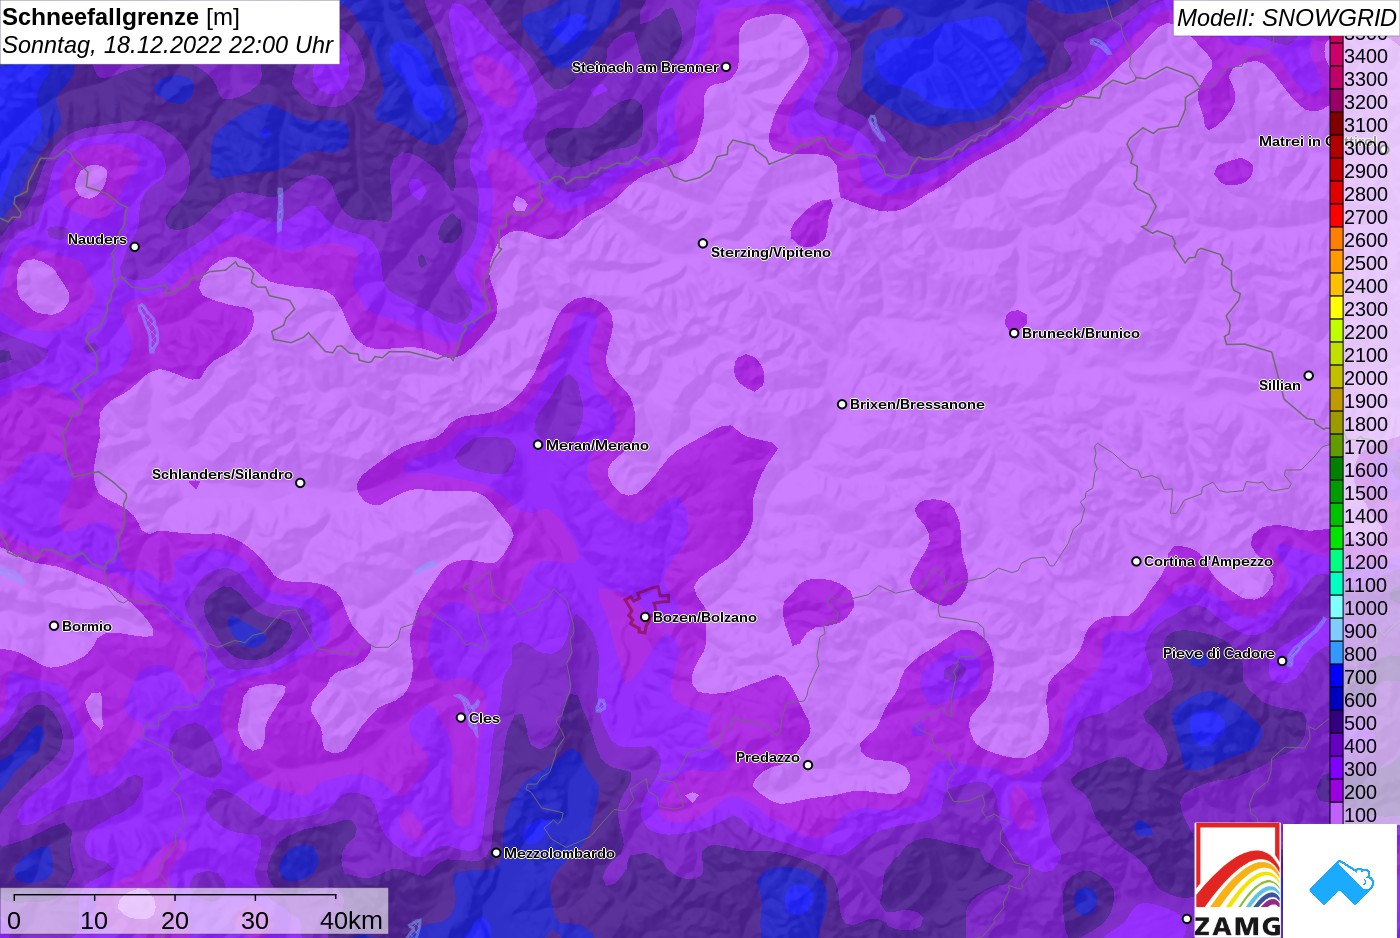This screenshot has height=938, width=1400.
Task: Click the yellow 2300 legend swatch
Action: [x=1336, y=309]
